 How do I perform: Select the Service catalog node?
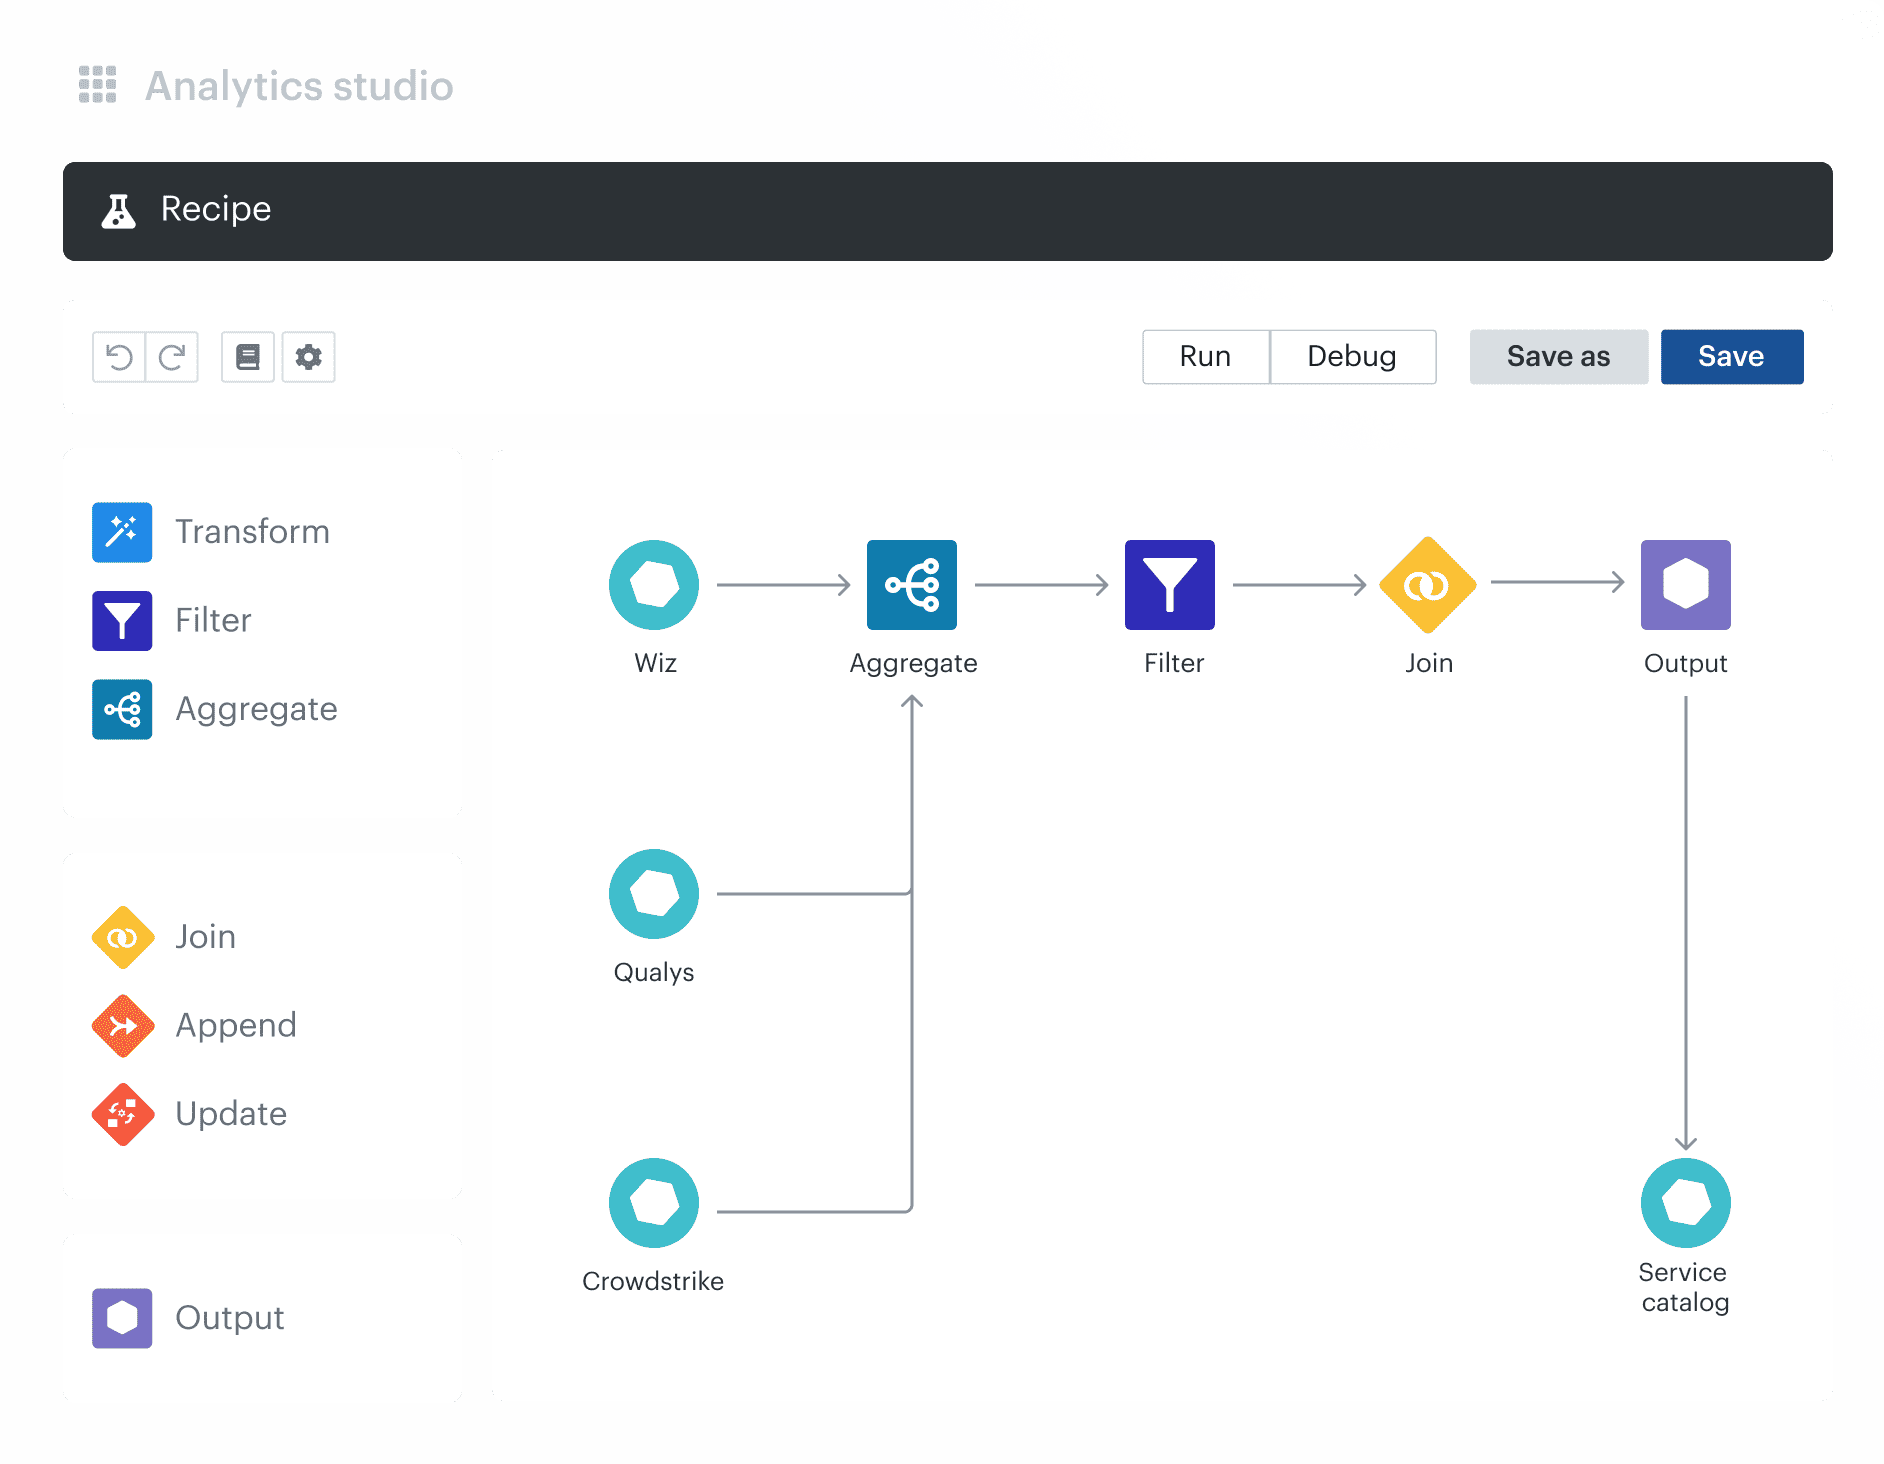pyautogui.click(x=1686, y=1203)
